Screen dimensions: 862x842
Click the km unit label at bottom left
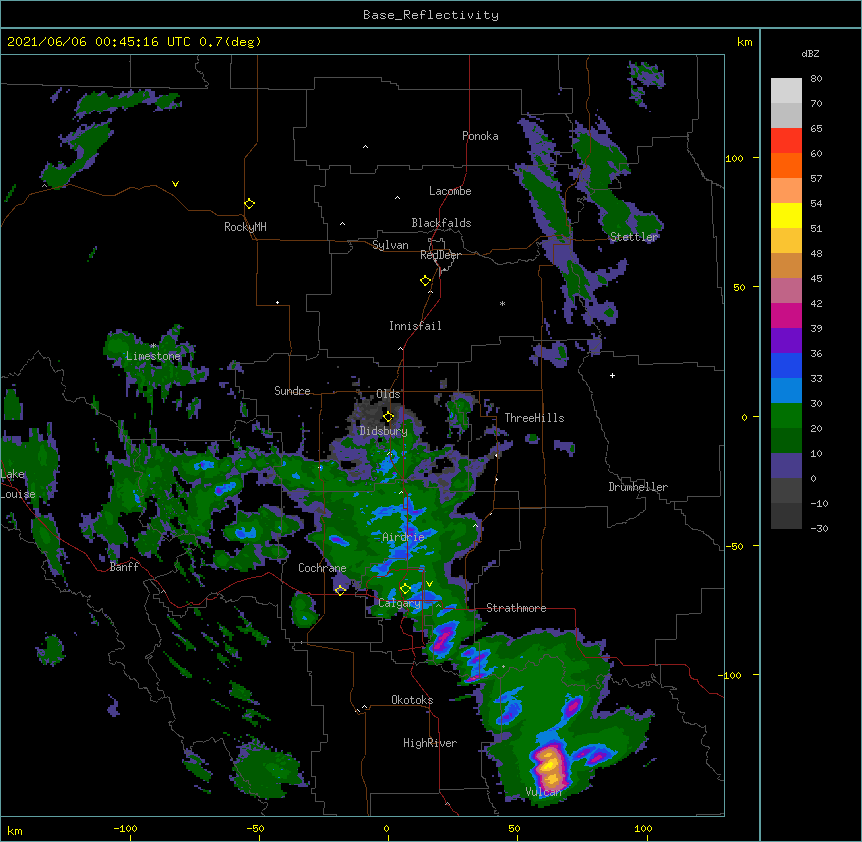point(14,830)
